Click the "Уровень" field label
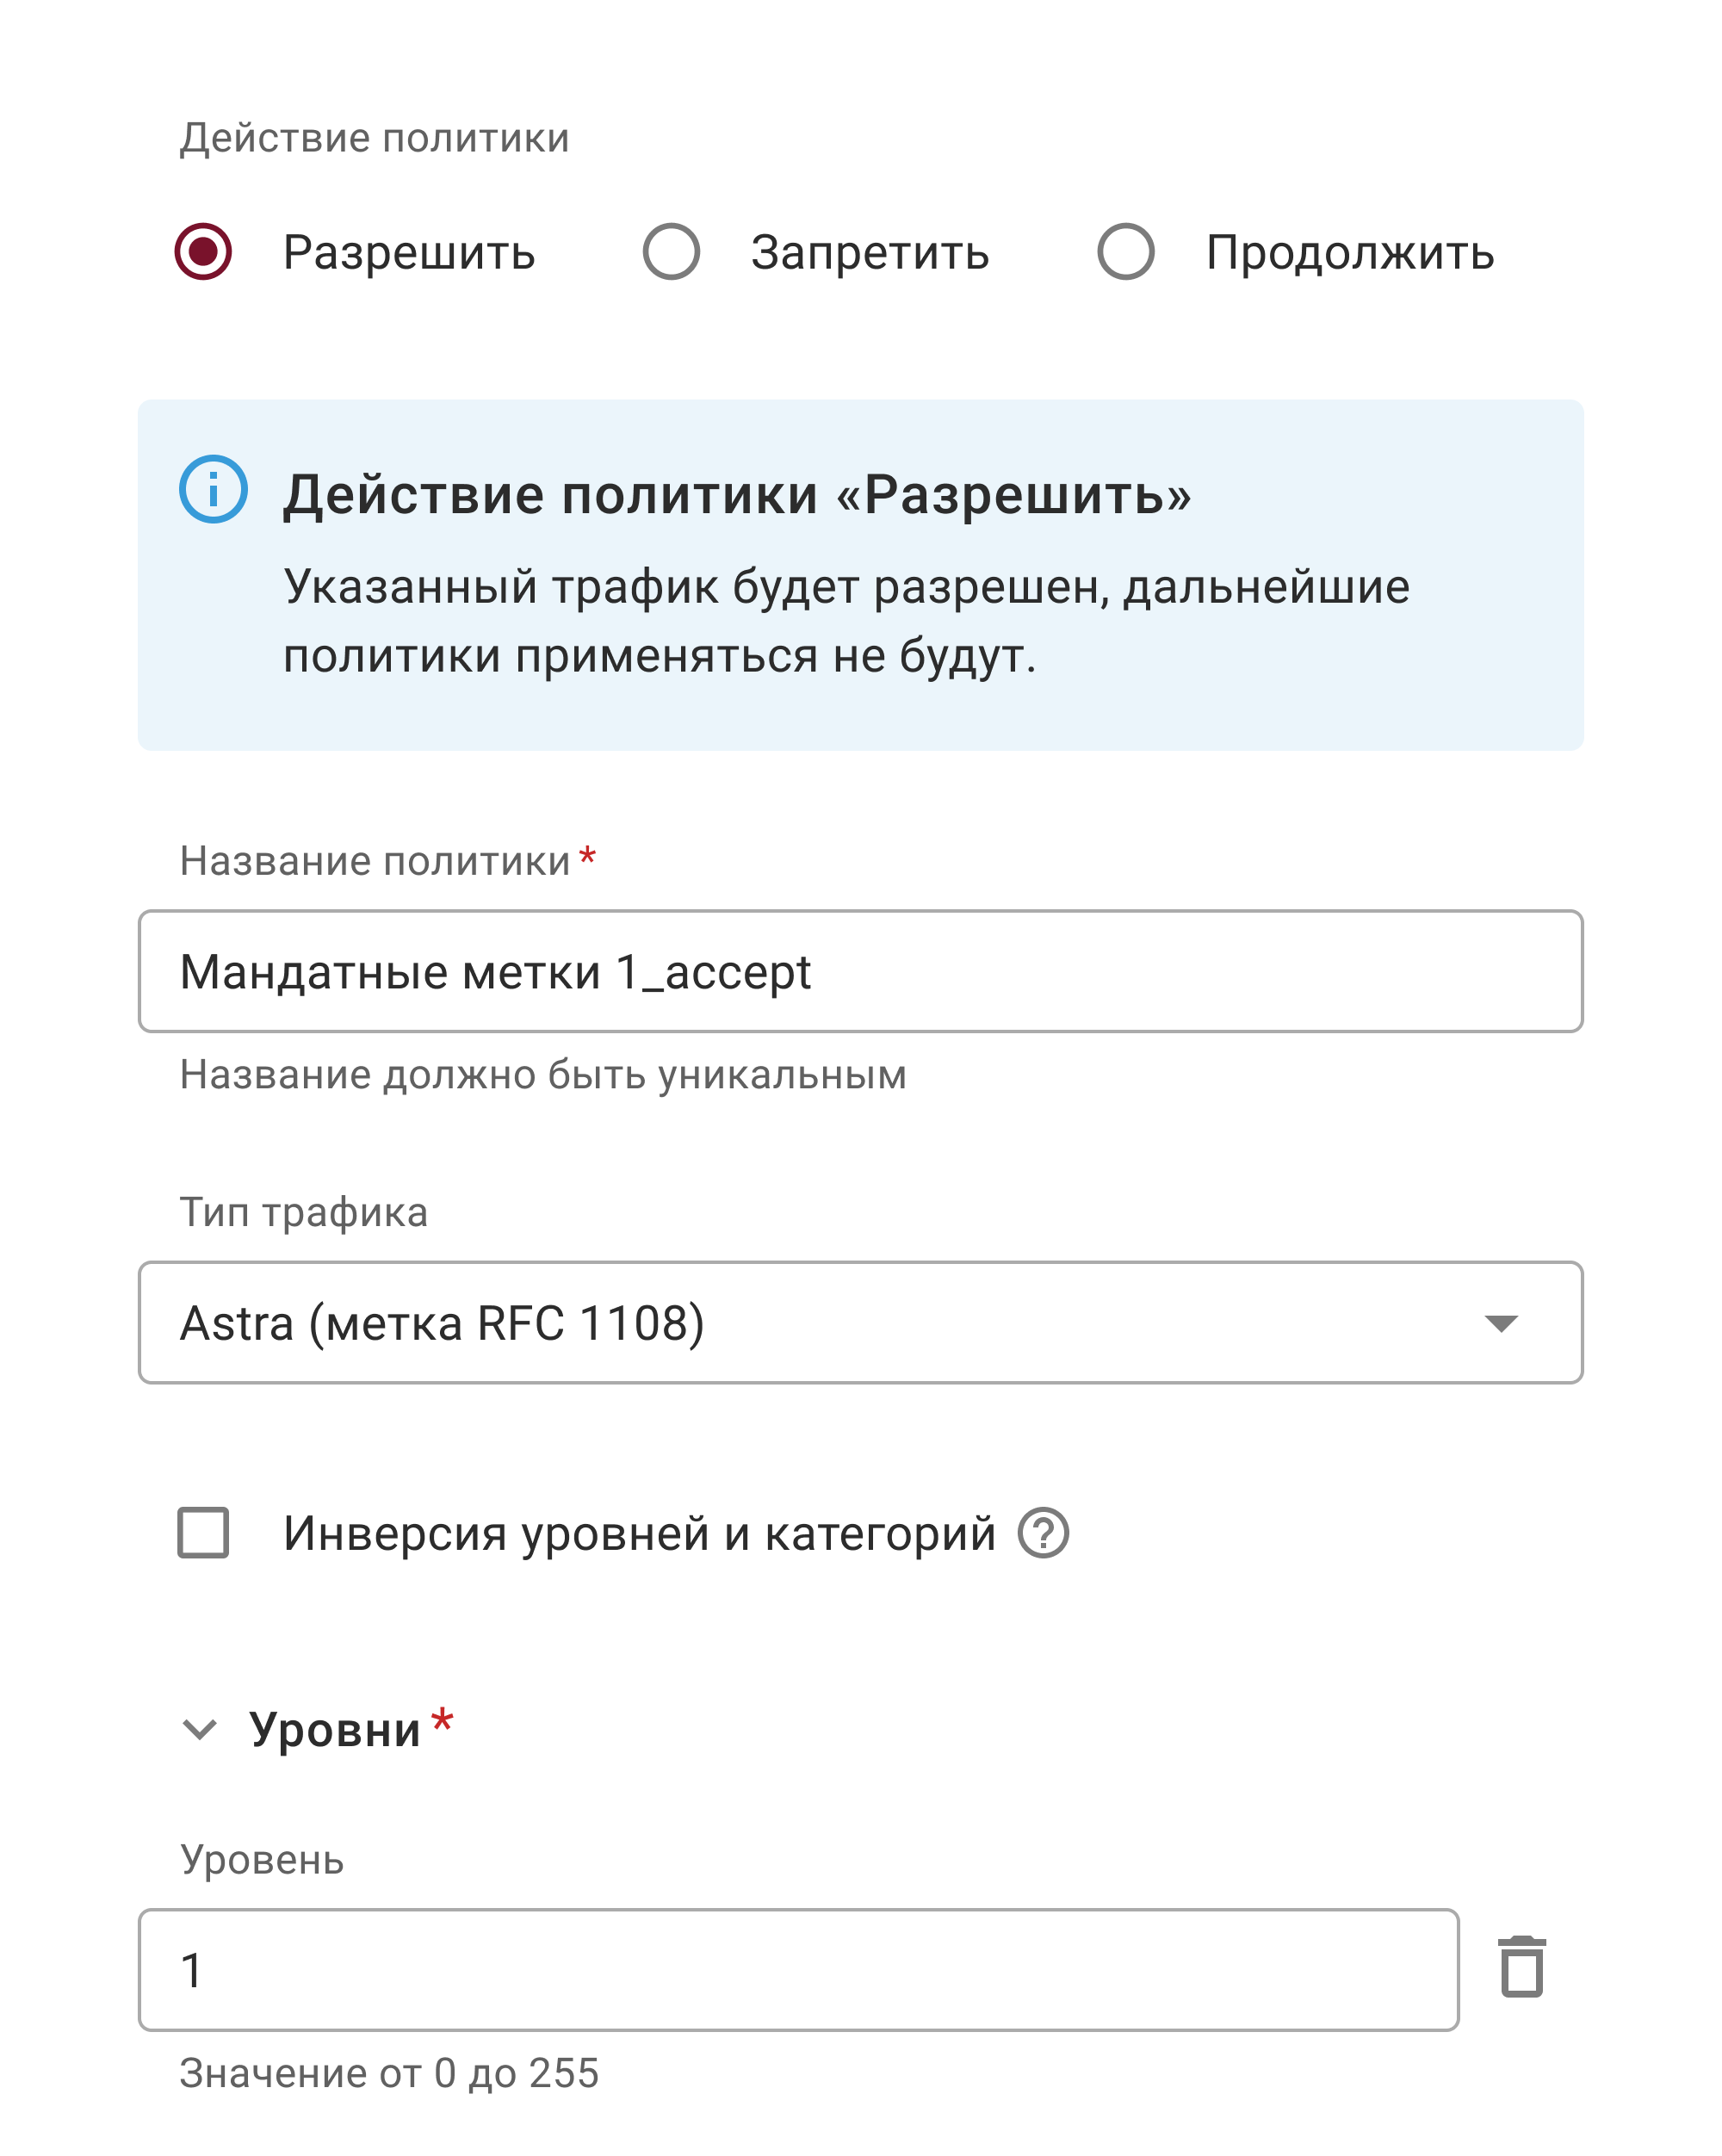Viewport: 1722px width, 2156px height. coord(262,1860)
